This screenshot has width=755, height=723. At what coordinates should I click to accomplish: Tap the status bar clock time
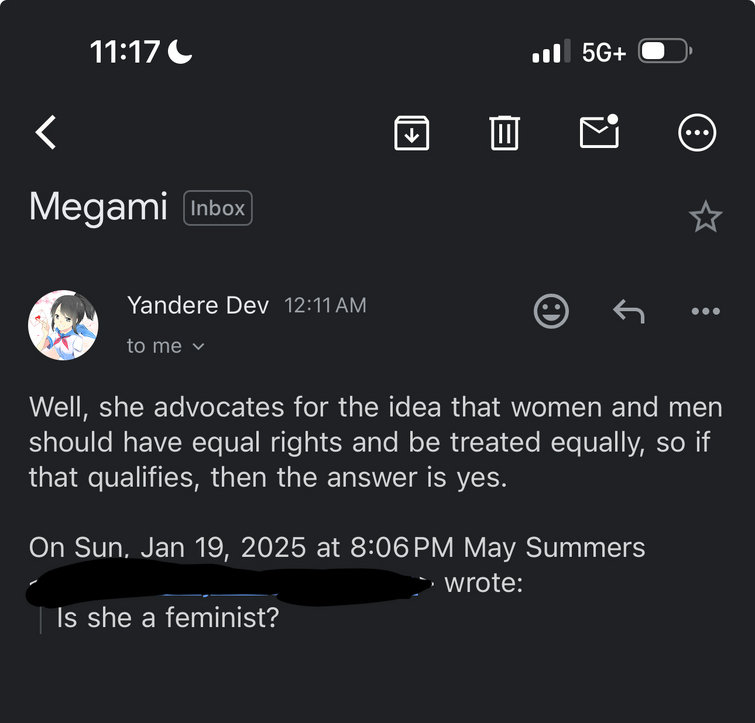point(125,52)
